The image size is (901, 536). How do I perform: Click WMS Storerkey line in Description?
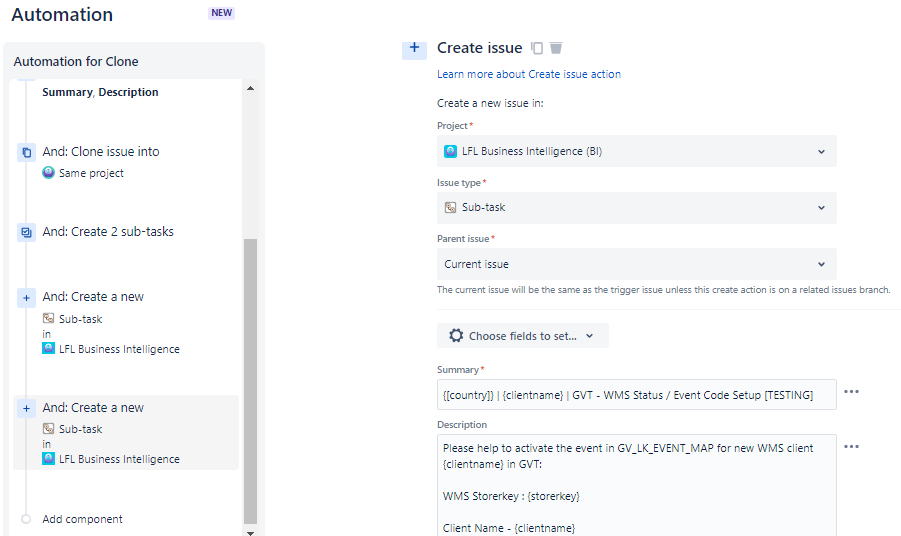(x=511, y=496)
